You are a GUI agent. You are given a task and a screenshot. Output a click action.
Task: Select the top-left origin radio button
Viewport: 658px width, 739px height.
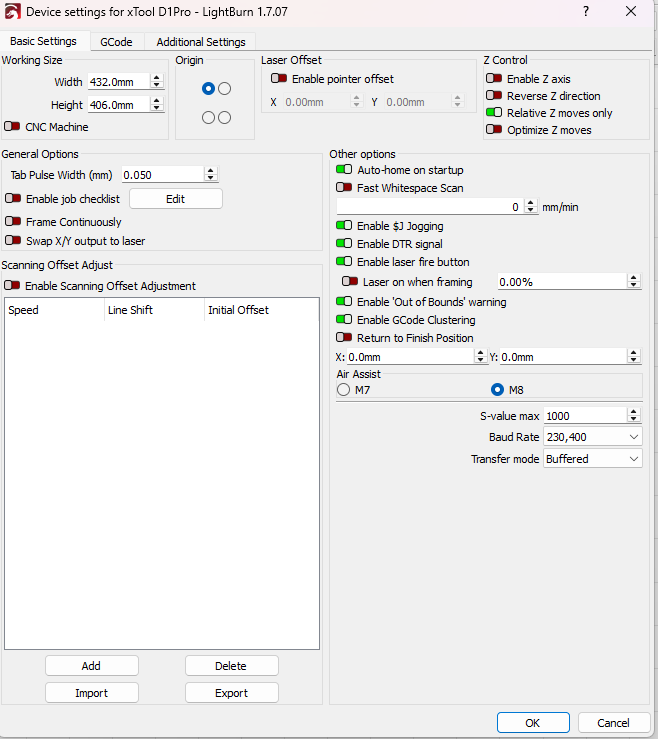[x=208, y=89]
